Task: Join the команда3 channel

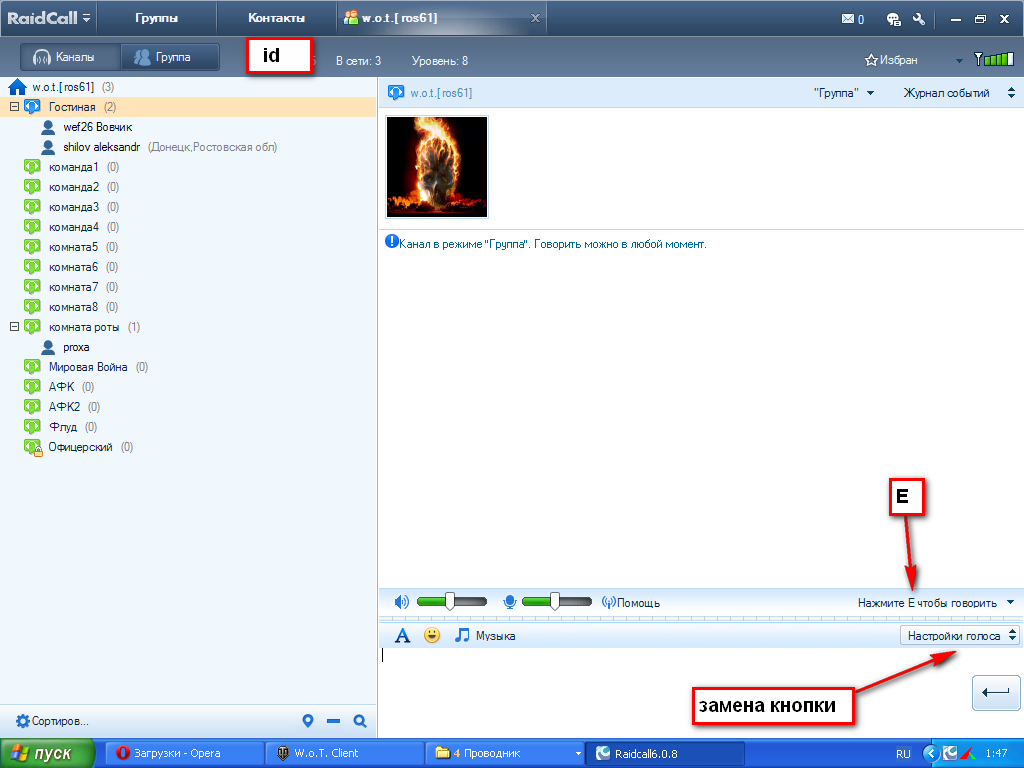Action: [73, 207]
